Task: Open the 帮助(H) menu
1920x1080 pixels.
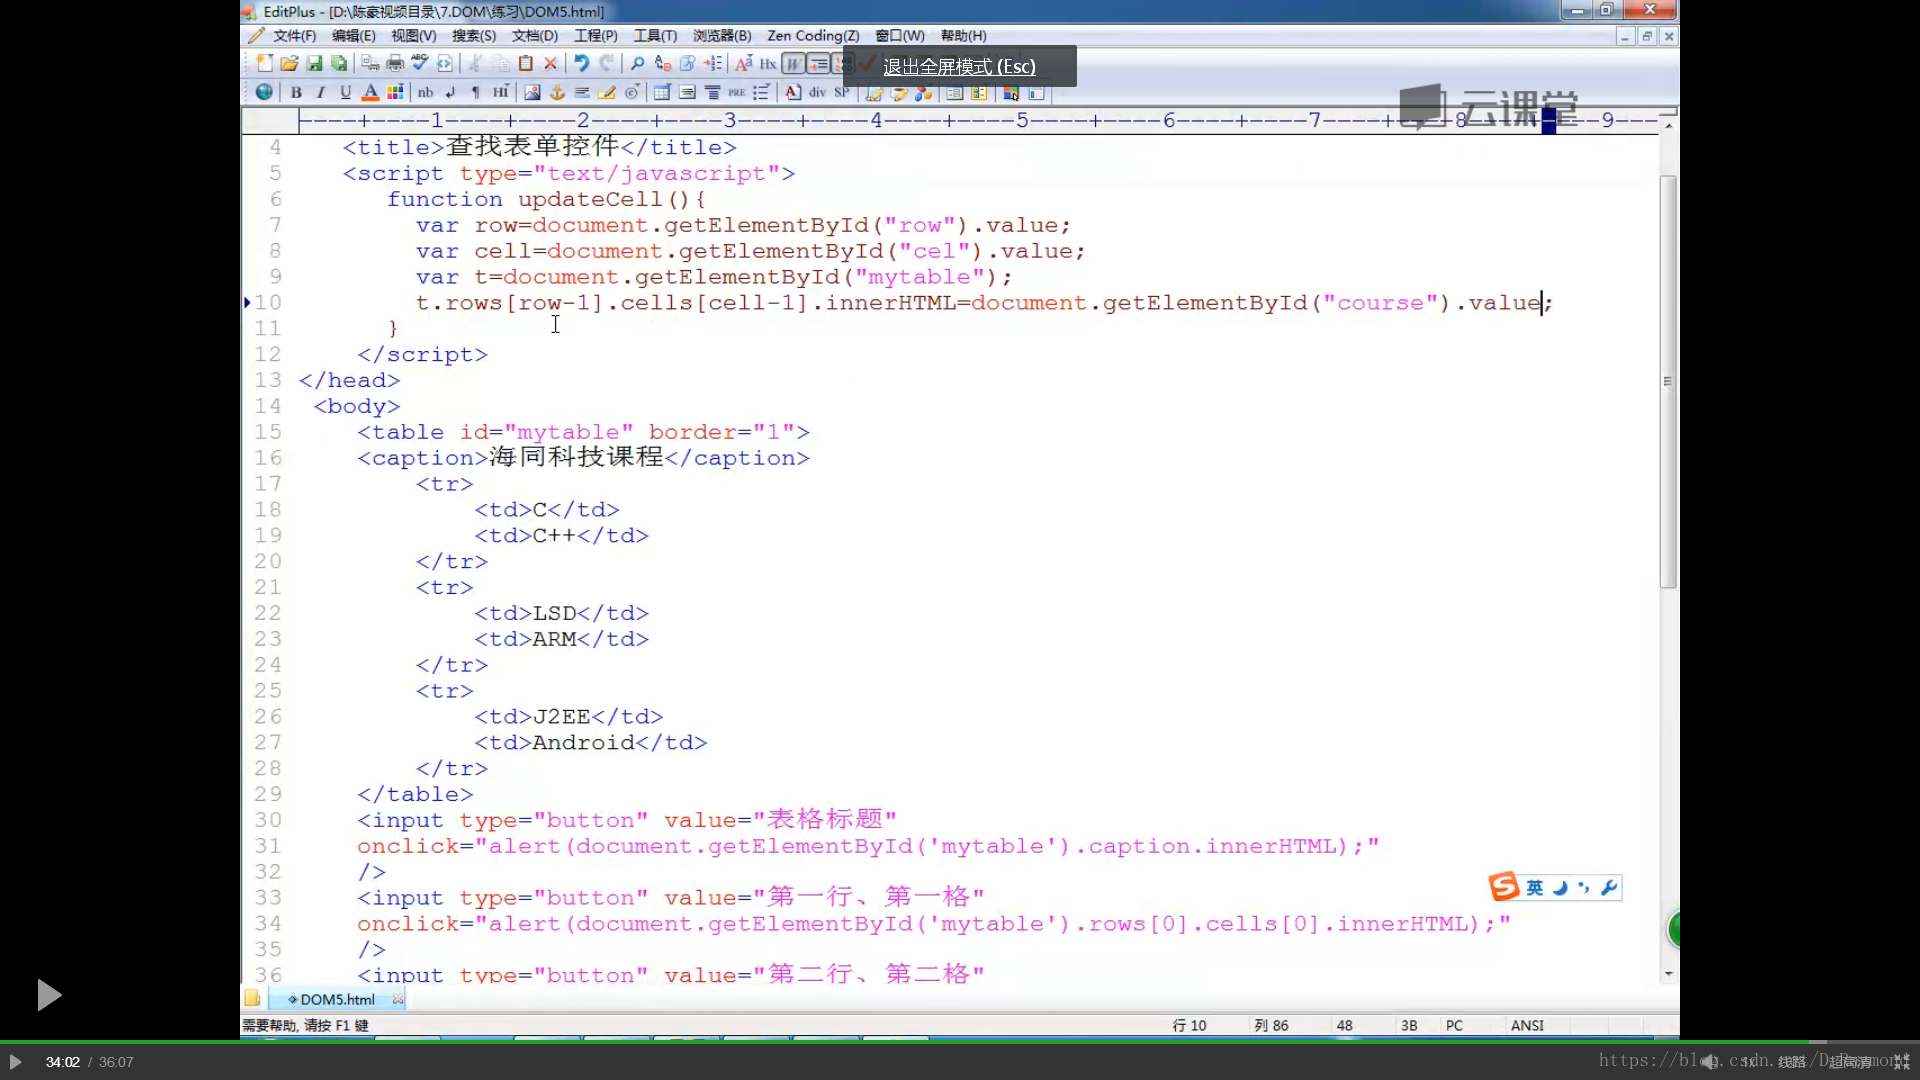Action: tap(964, 36)
